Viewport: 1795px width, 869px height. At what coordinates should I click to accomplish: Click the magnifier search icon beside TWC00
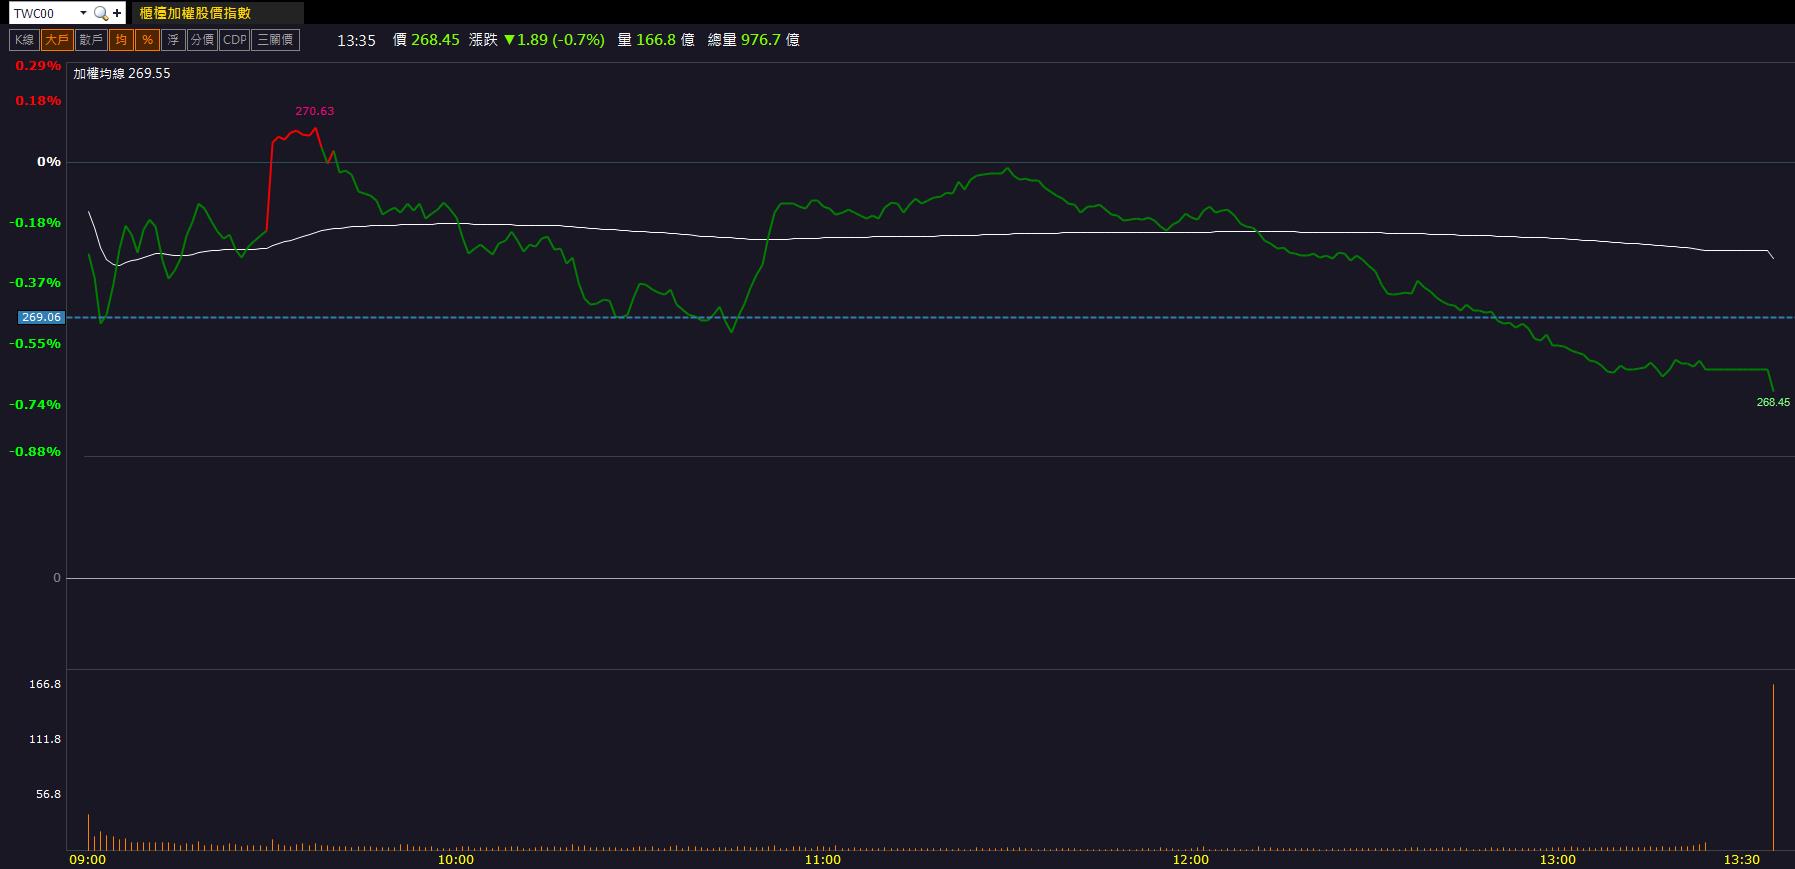pyautogui.click(x=100, y=13)
